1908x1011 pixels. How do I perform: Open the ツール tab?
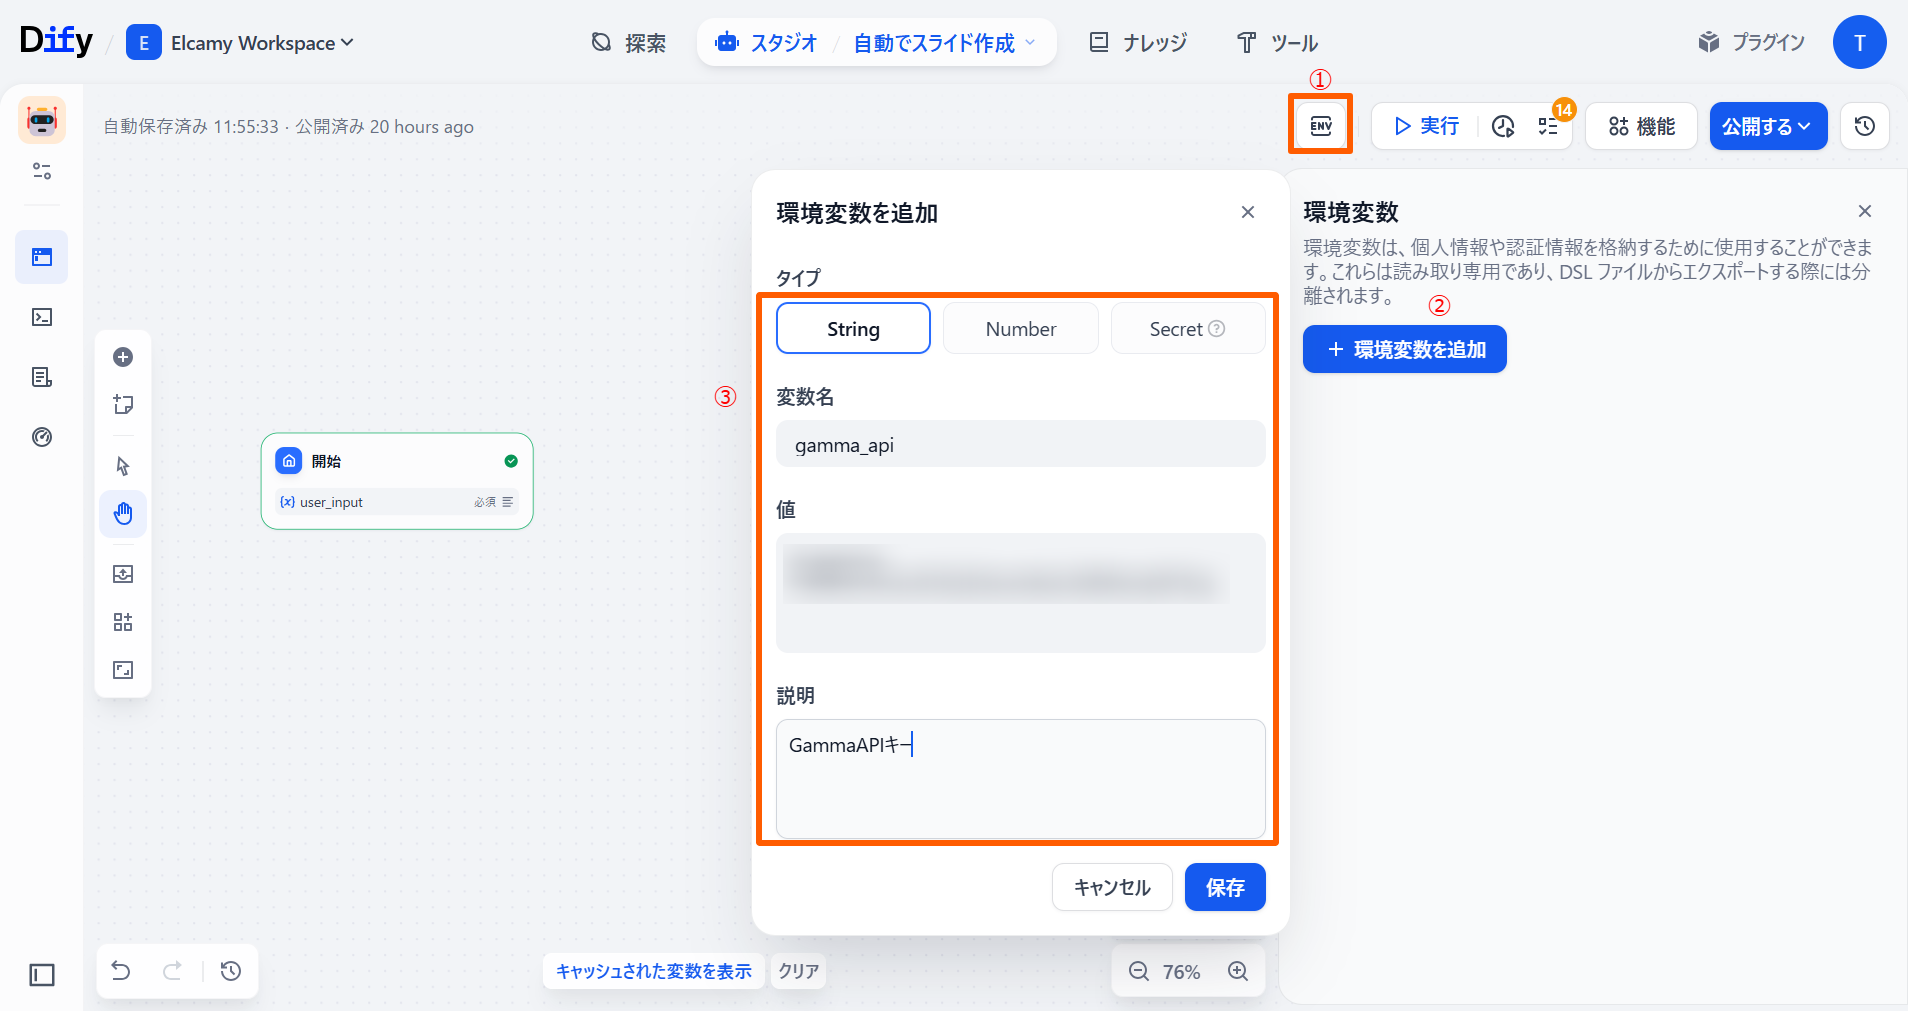point(1277,43)
